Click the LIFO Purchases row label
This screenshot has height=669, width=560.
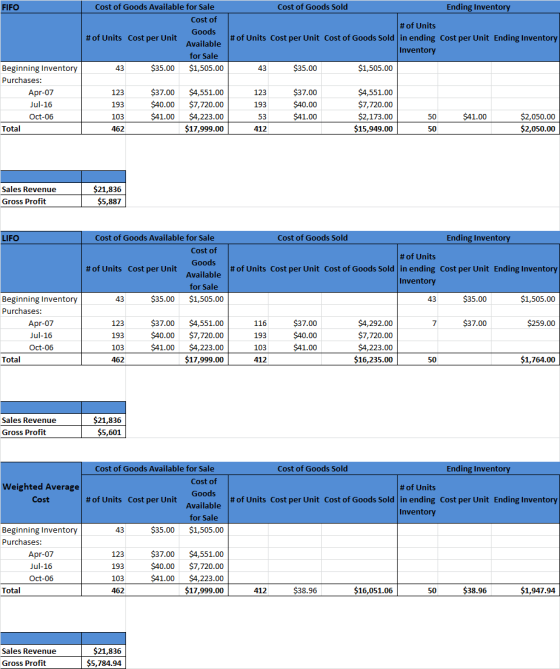[x=22, y=311]
